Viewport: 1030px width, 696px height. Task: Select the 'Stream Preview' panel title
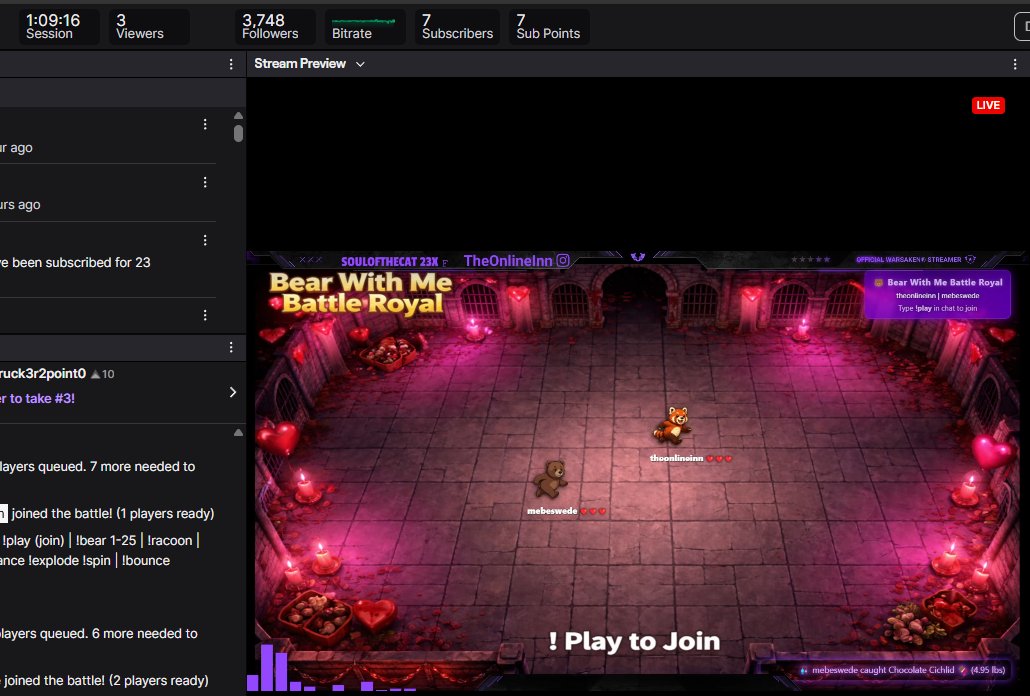point(300,64)
